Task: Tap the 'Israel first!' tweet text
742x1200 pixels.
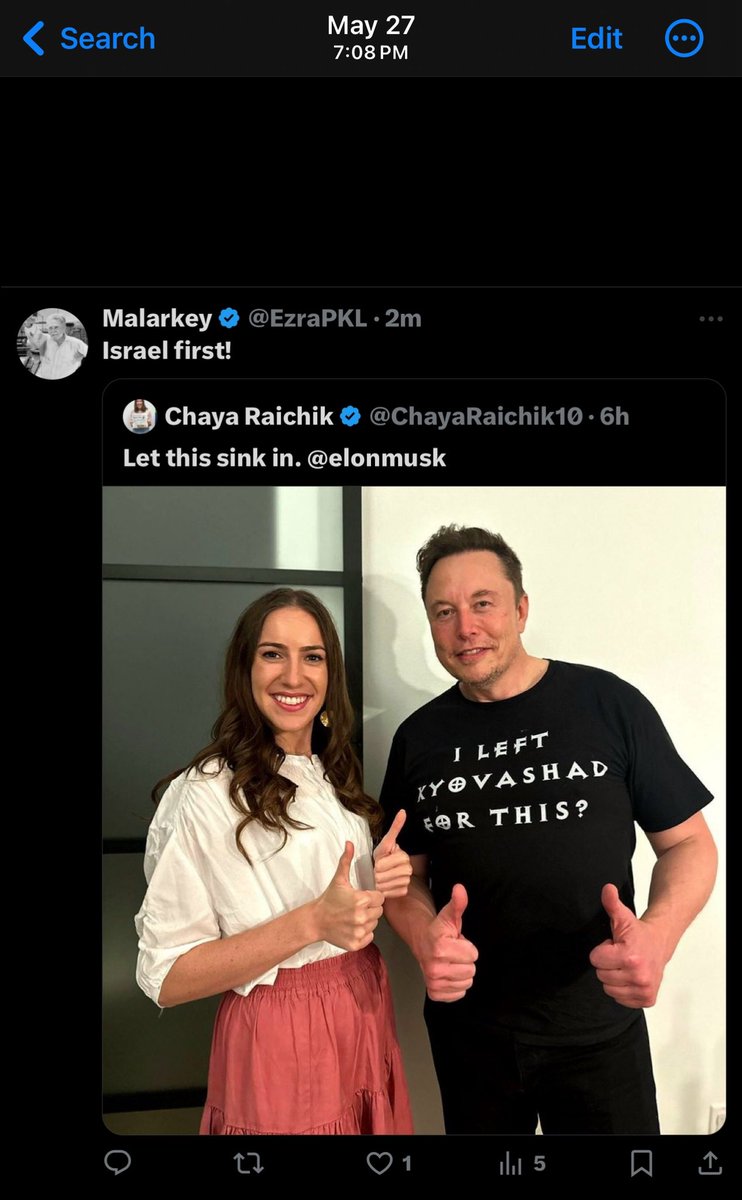Action: [x=167, y=351]
